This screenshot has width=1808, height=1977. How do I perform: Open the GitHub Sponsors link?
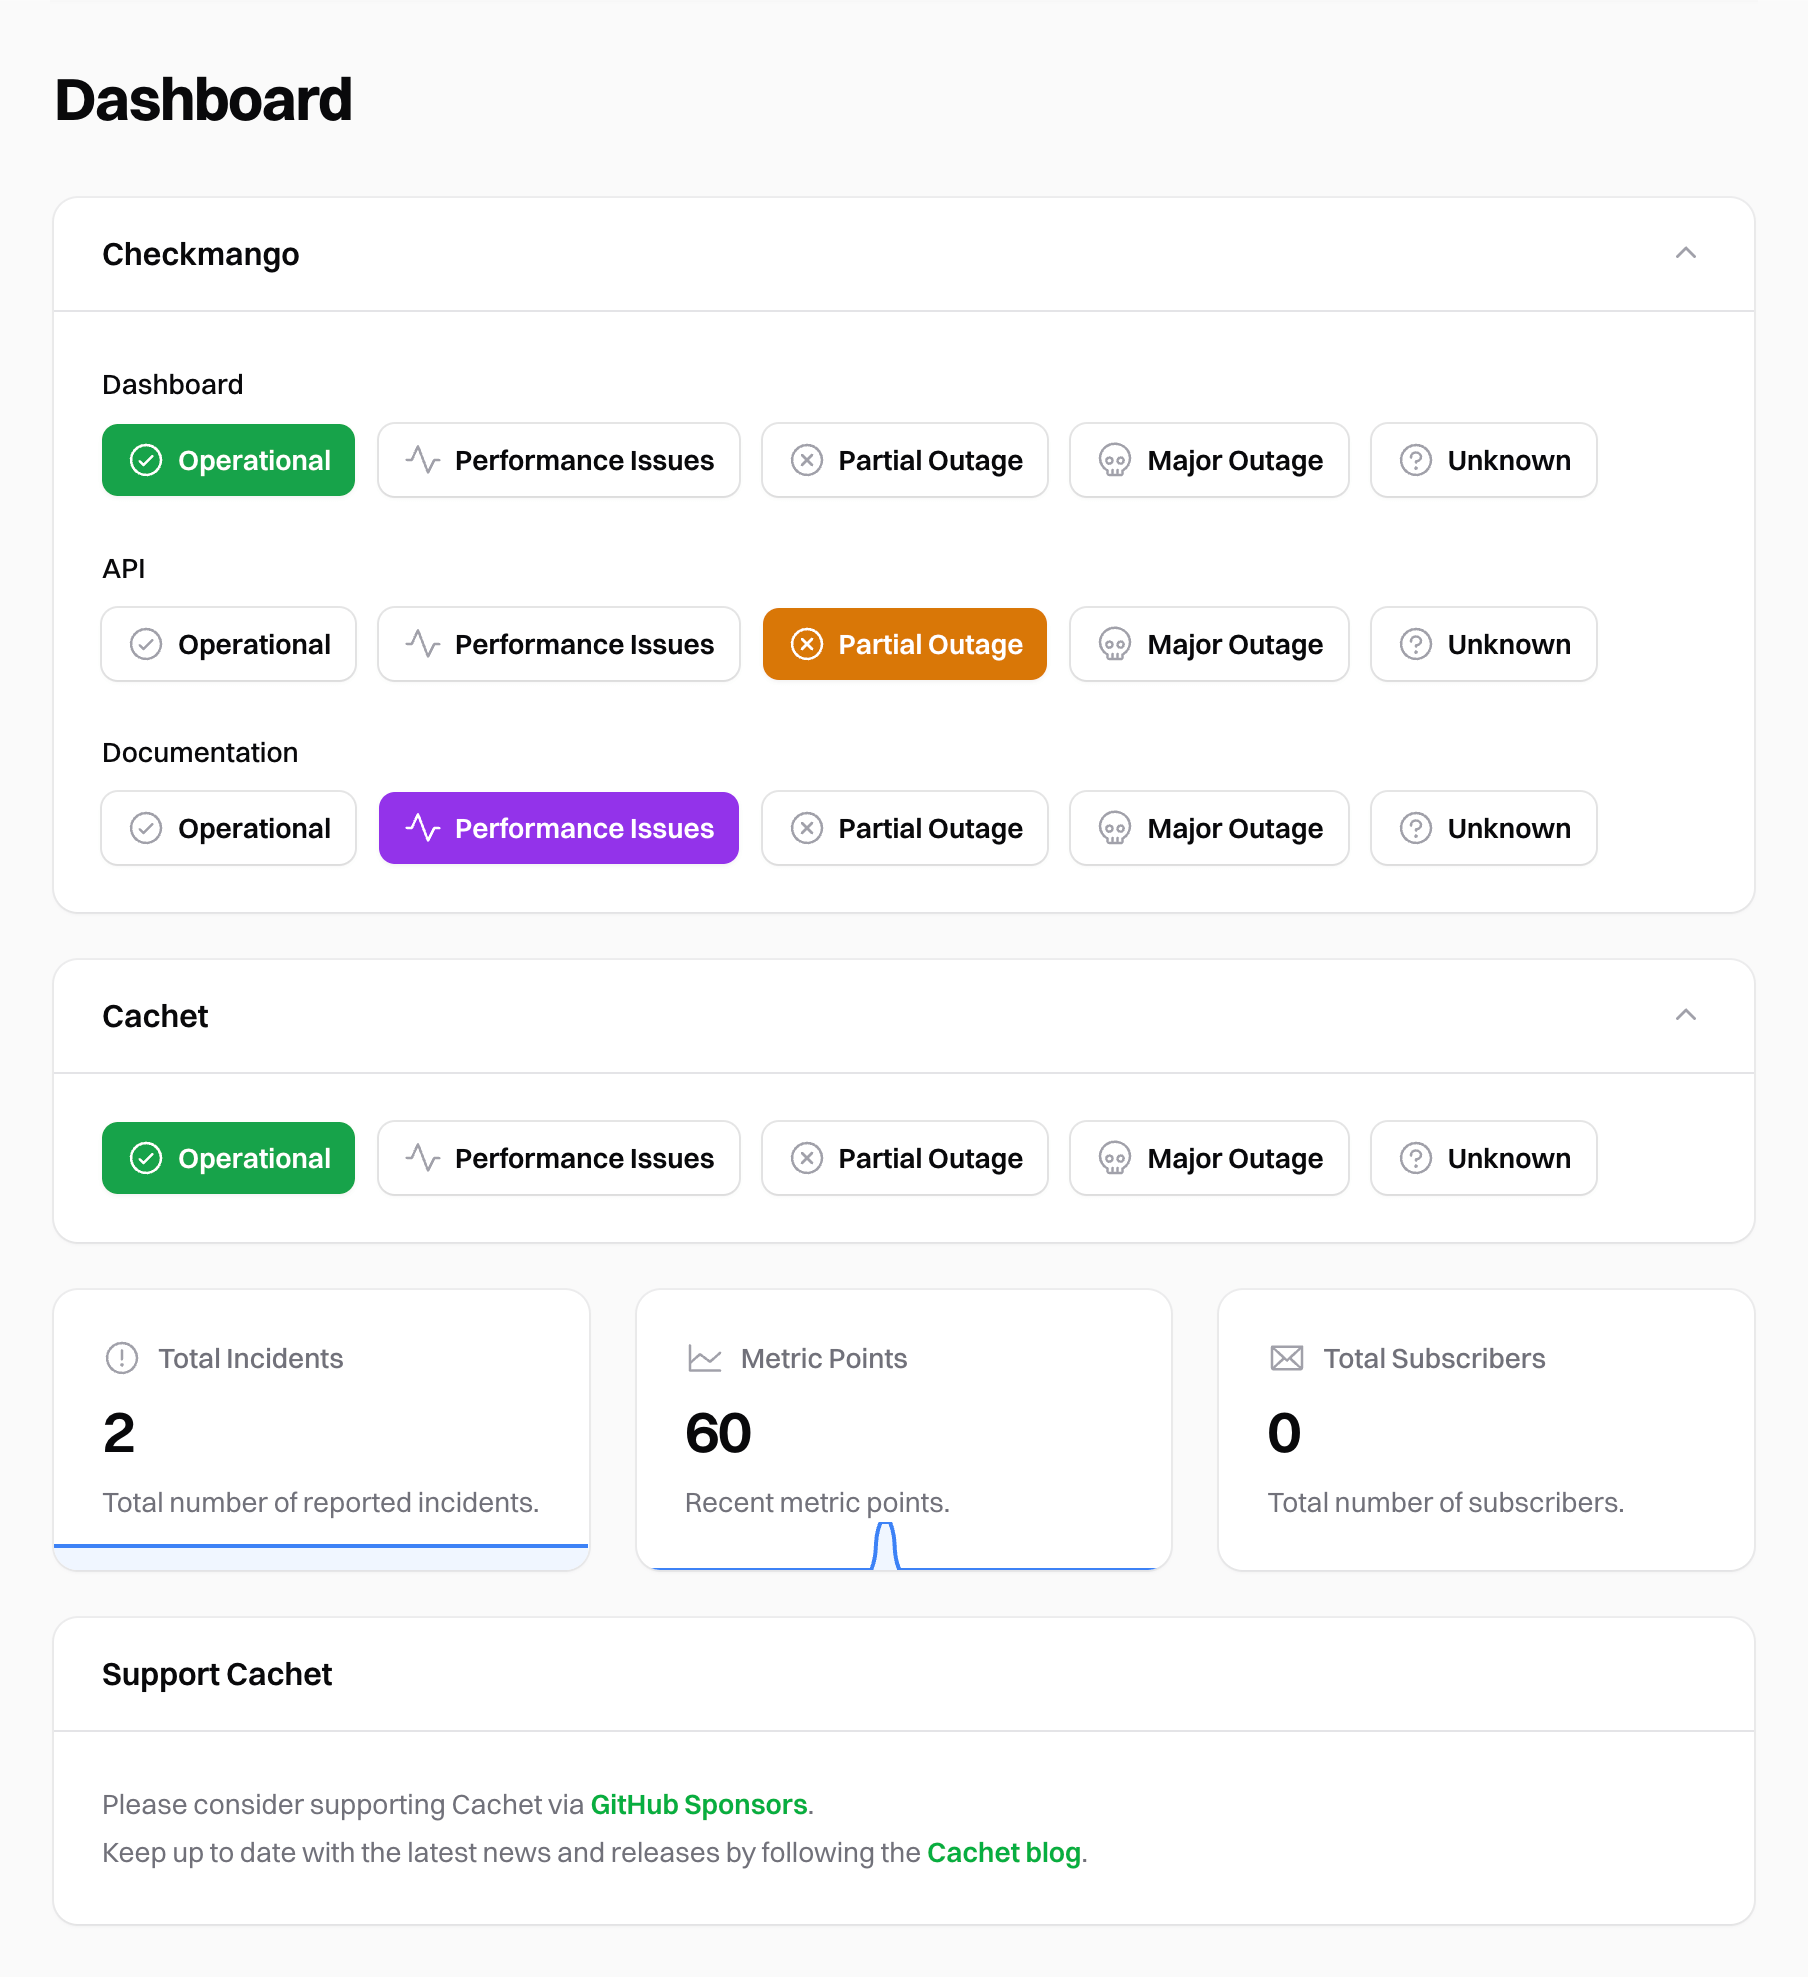pos(699,1804)
